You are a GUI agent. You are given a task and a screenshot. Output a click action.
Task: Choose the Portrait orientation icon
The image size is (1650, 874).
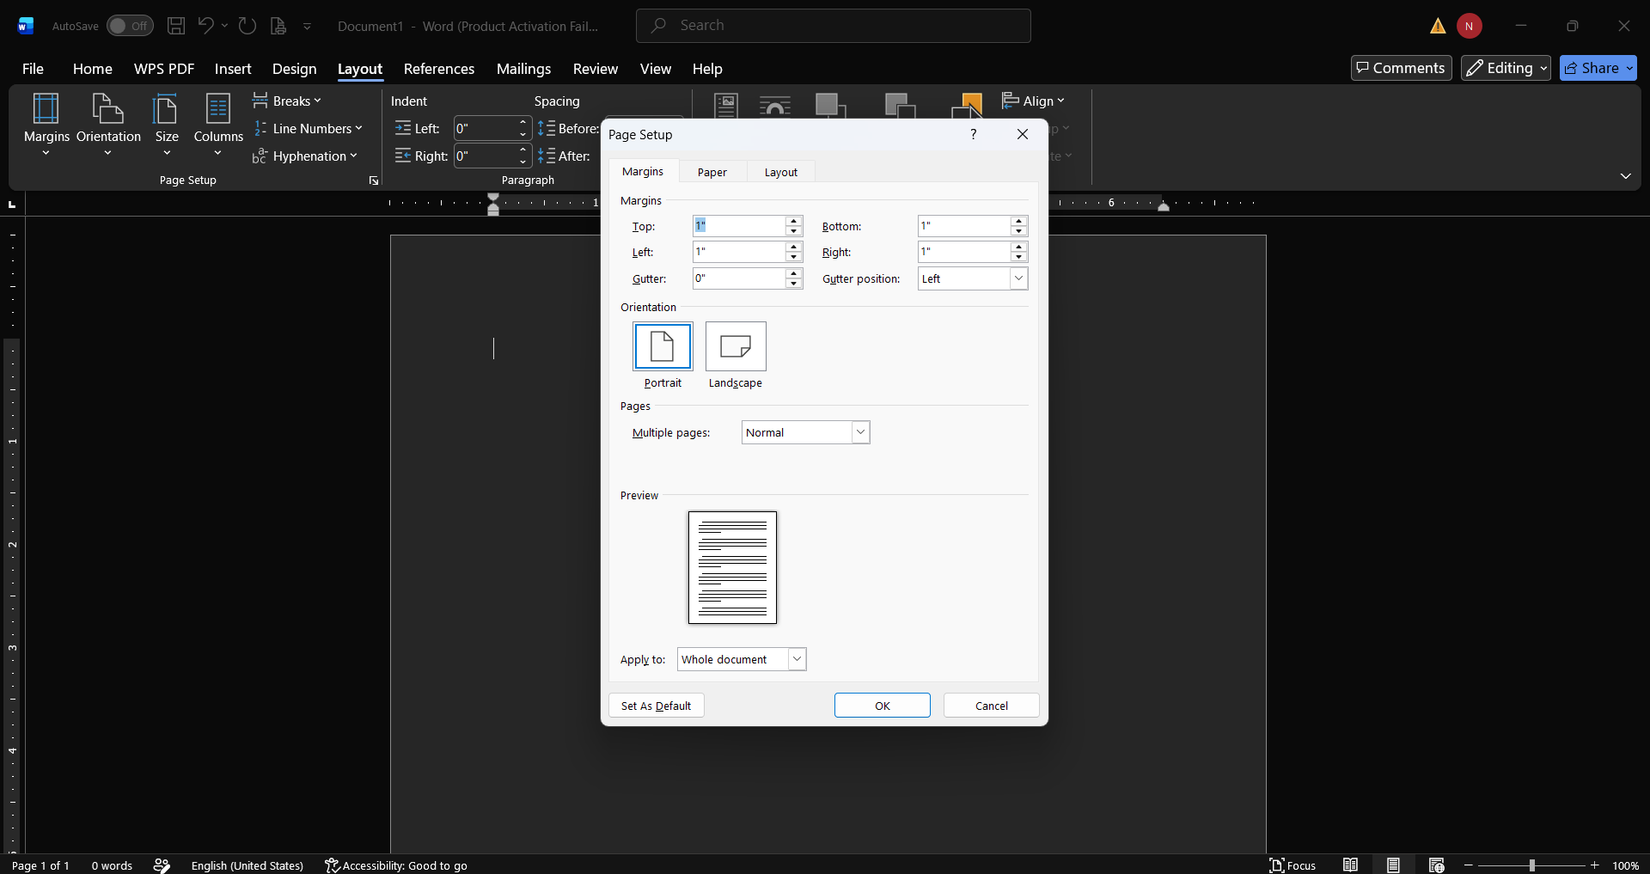tap(663, 347)
